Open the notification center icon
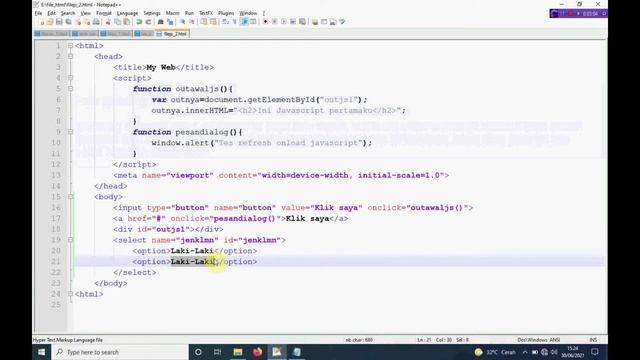This screenshot has width=640, height=360. click(595, 352)
